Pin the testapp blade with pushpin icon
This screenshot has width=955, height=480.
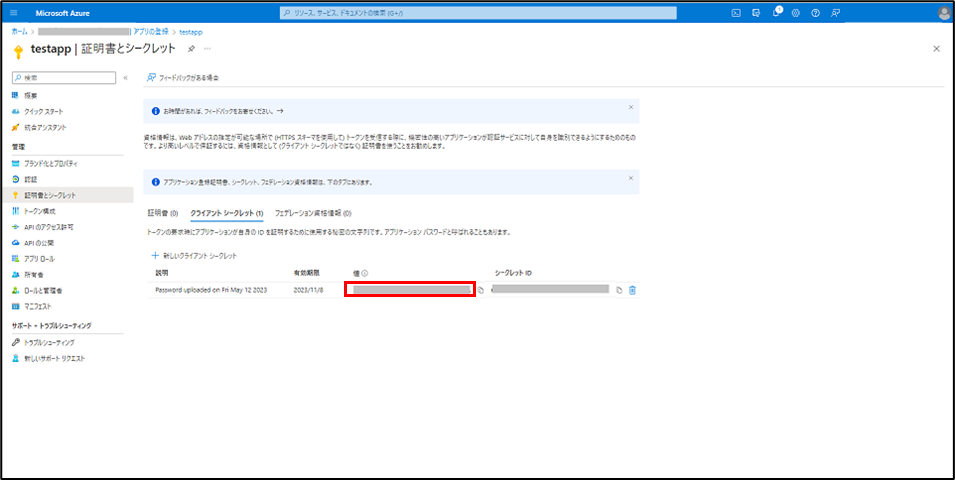(x=191, y=48)
